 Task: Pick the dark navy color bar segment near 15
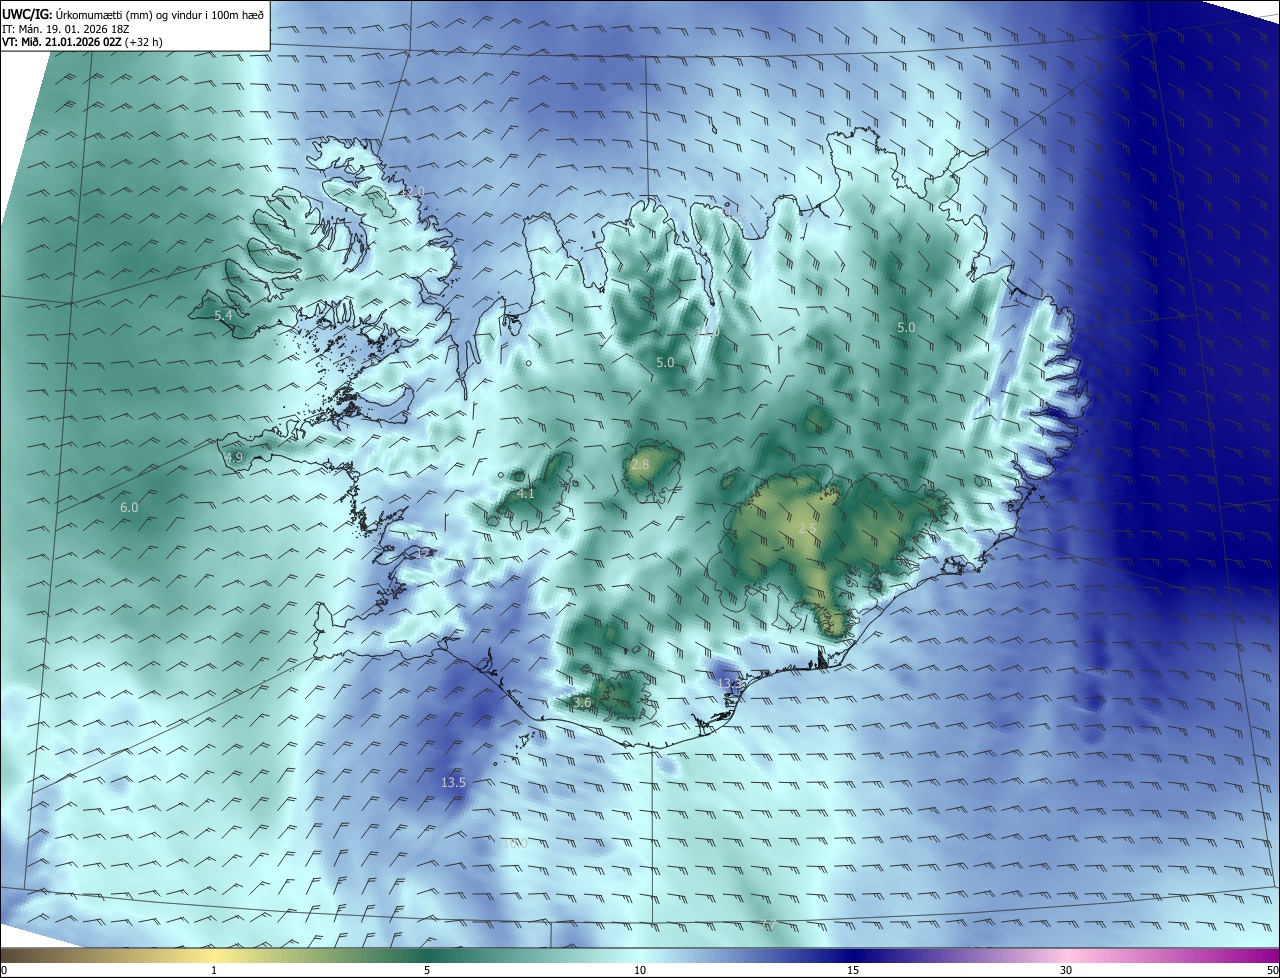click(x=853, y=955)
